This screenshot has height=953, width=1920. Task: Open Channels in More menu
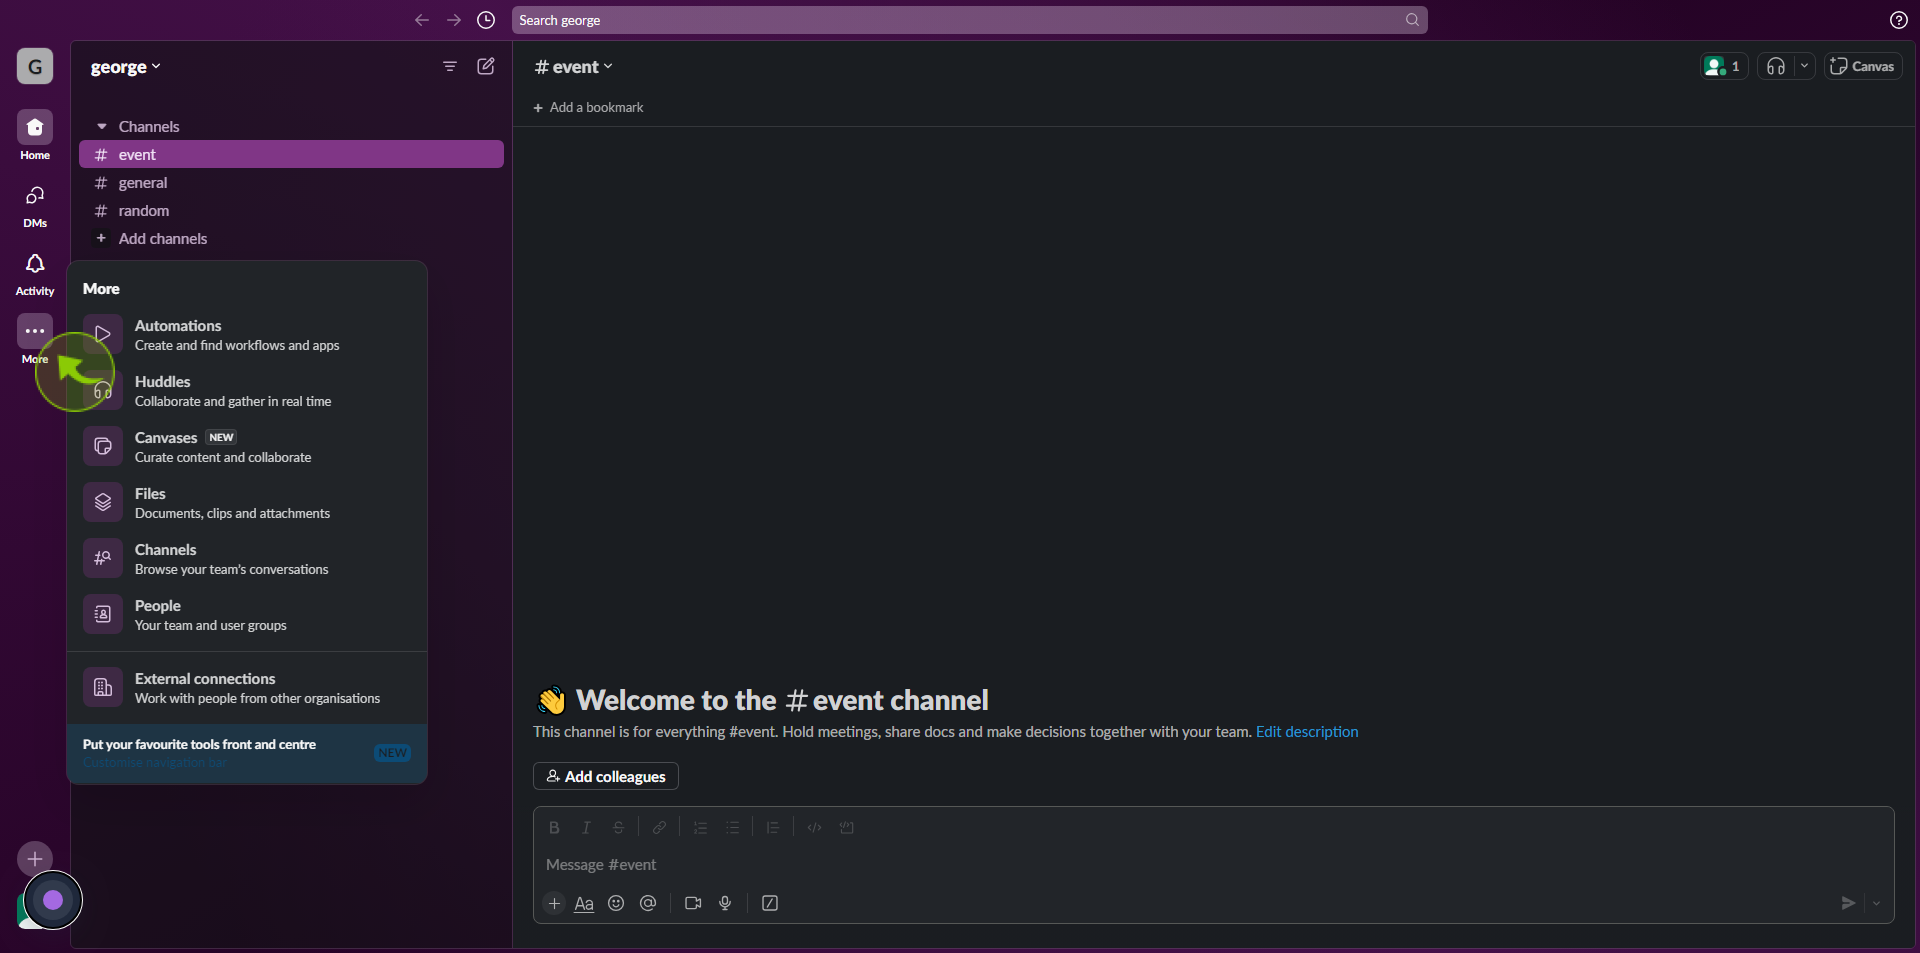point(247,559)
